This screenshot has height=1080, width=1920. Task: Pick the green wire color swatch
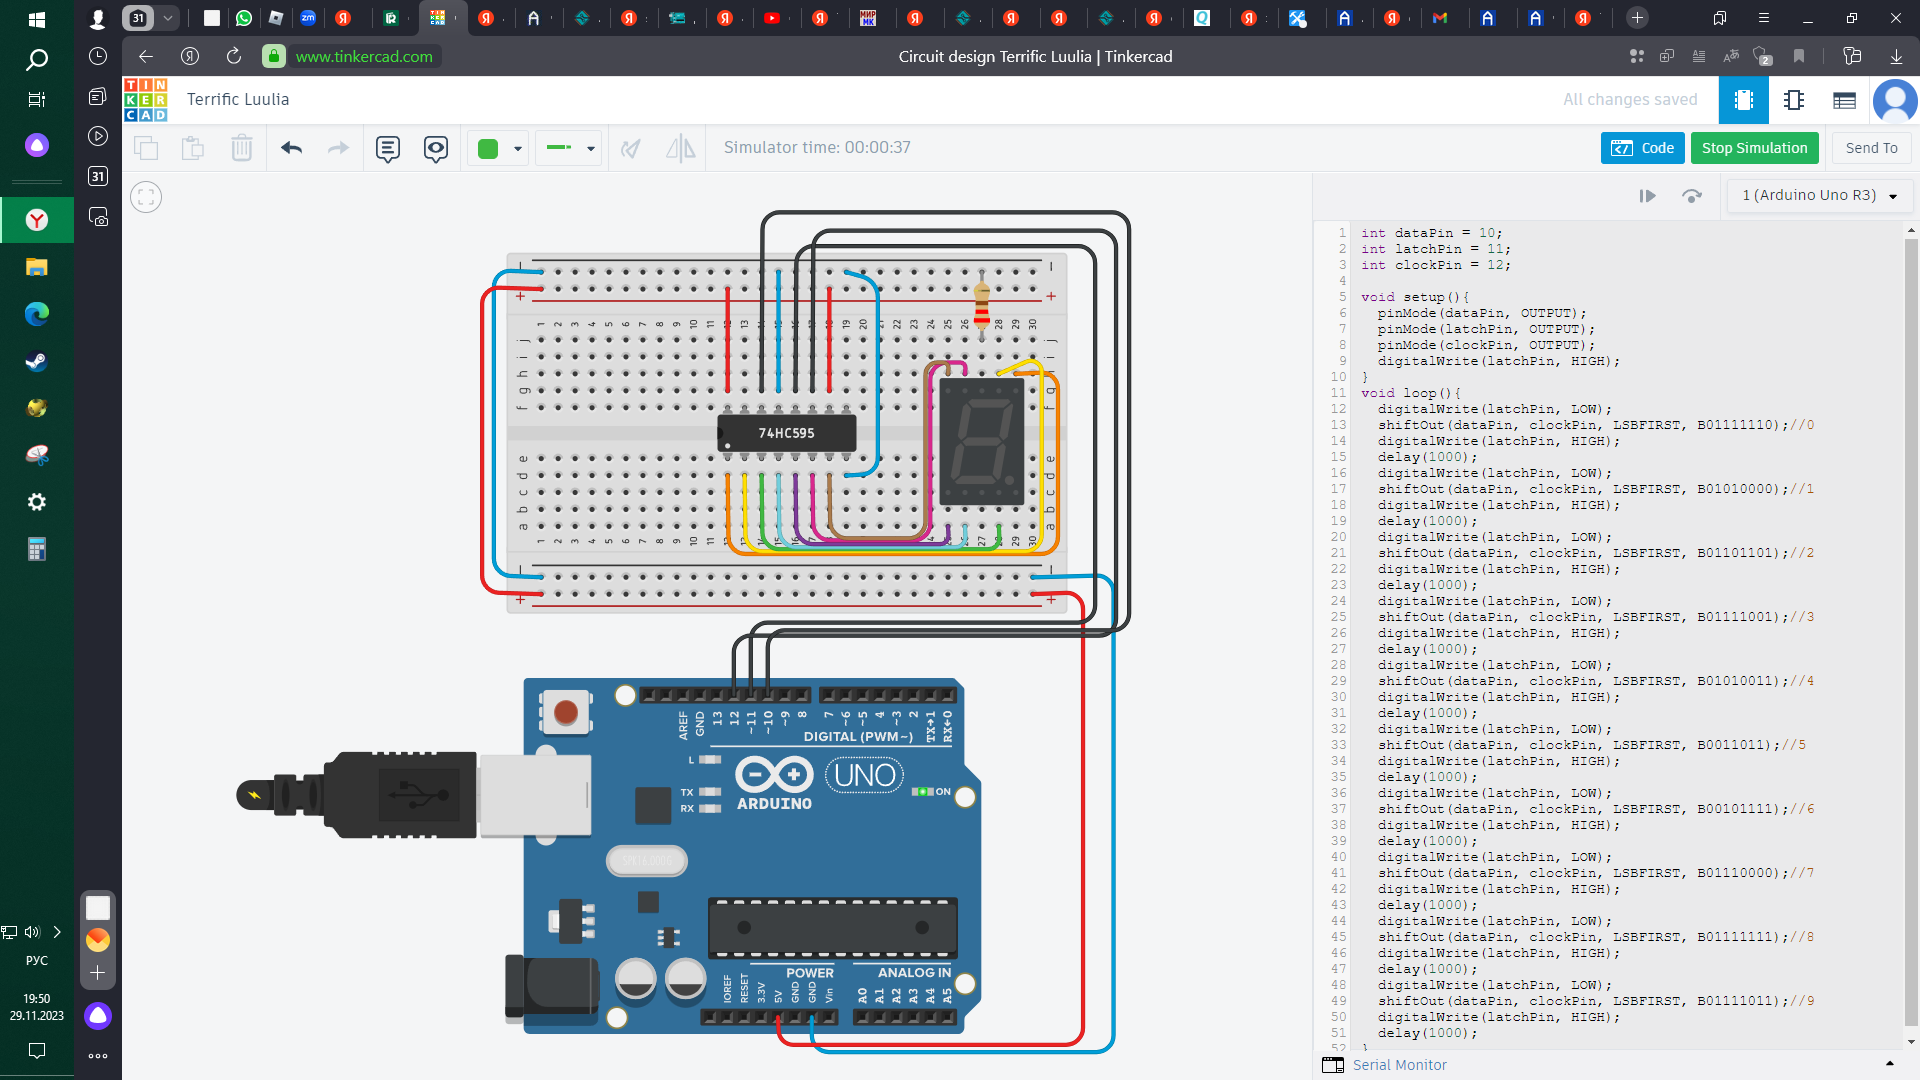click(x=490, y=147)
